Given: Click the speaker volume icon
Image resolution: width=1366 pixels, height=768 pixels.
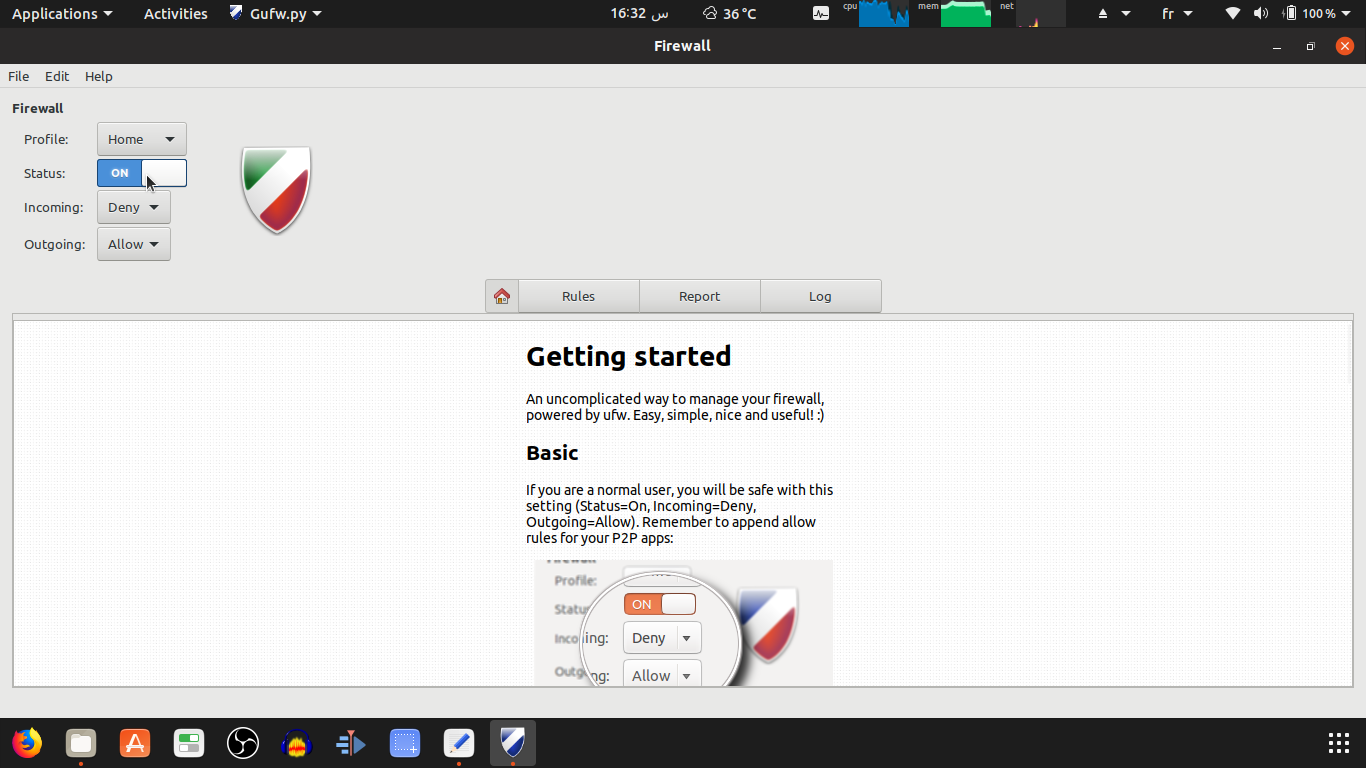Looking at the screenshot, I should click(1261, 14).
